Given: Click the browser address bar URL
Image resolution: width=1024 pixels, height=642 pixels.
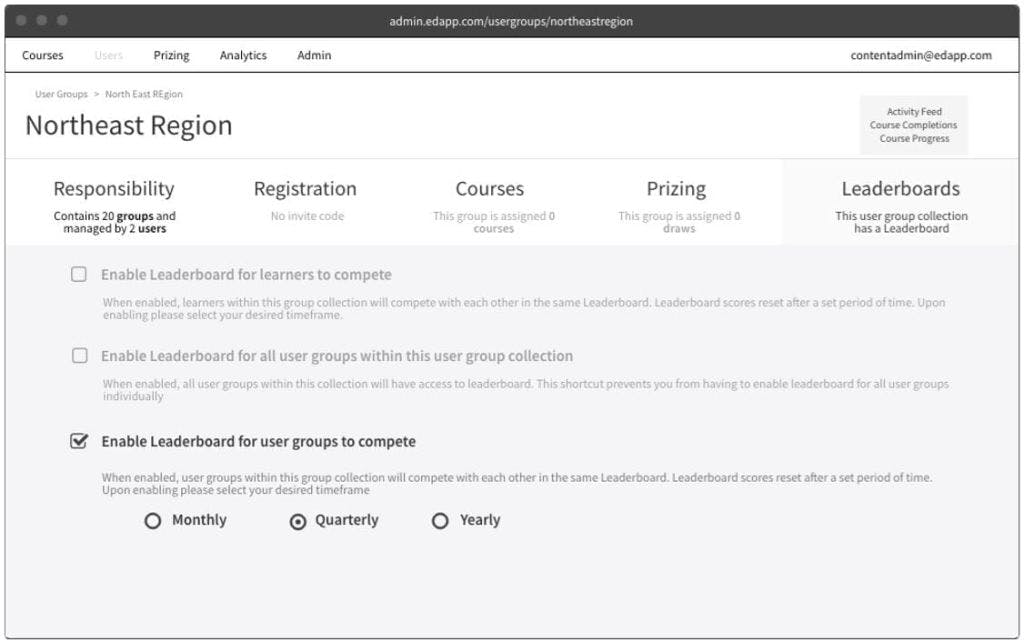Looking at the screenshot, I should click(x=511, y=21).
